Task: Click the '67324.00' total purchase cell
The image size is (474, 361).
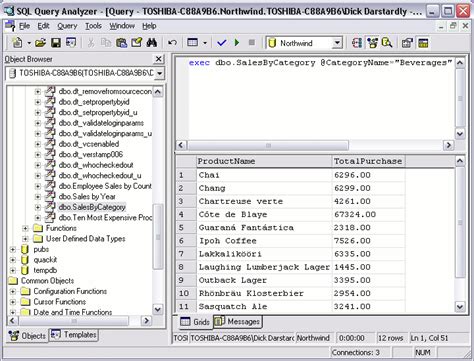Action: point(368,214)
